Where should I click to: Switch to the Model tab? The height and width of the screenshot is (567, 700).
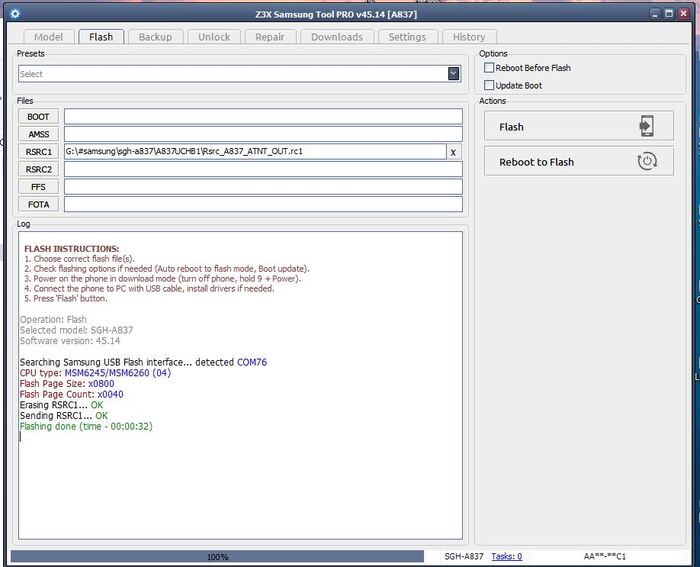(x=48, y=37)
